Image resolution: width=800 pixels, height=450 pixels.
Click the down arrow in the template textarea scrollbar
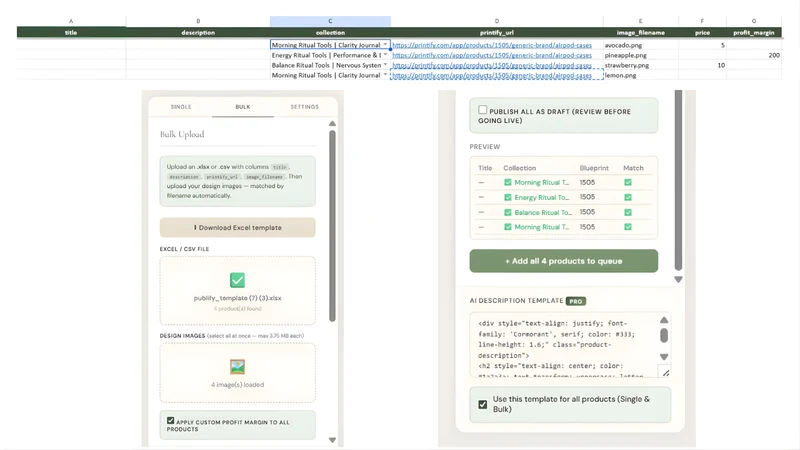(664, 357)
